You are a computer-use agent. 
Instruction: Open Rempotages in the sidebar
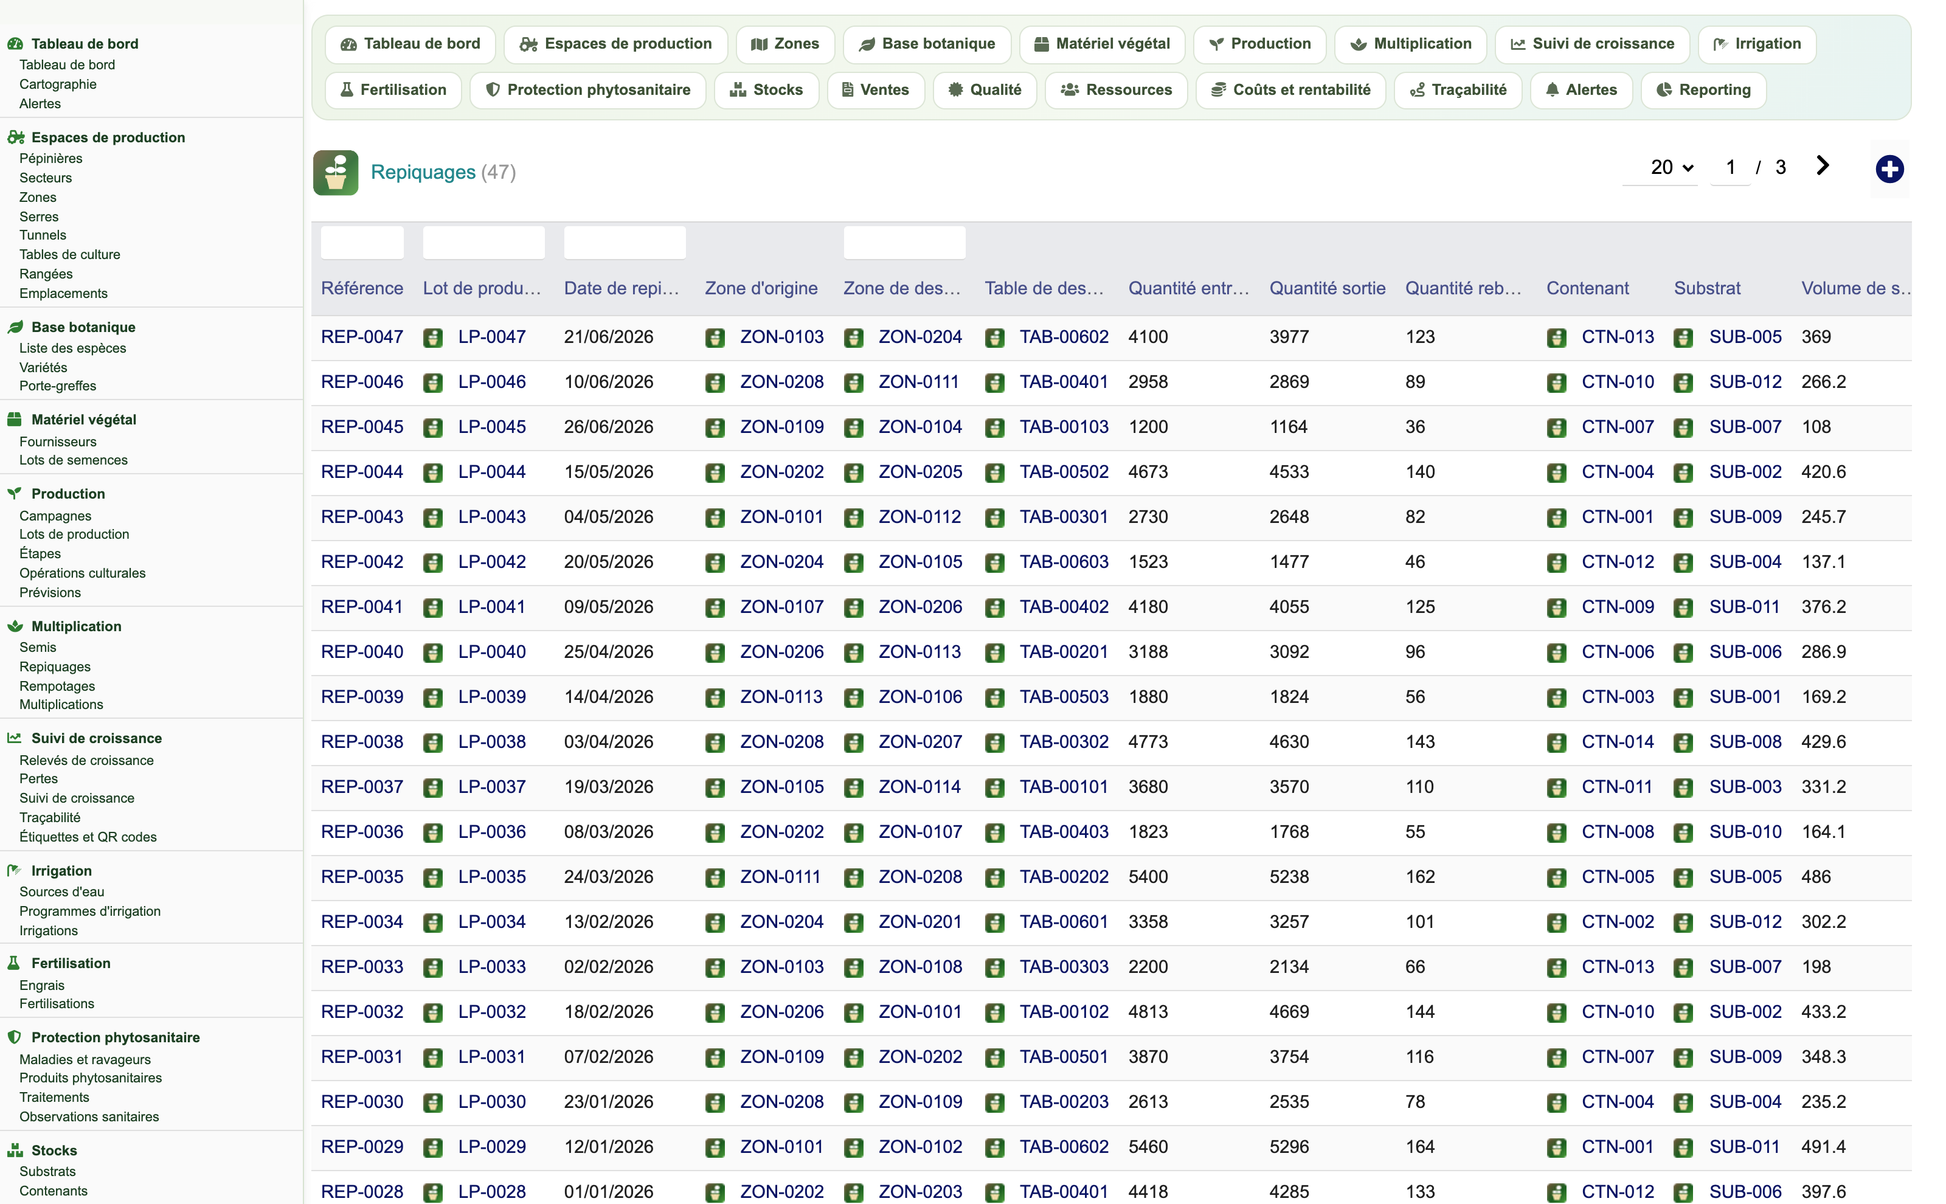click(x=57, y=686)
